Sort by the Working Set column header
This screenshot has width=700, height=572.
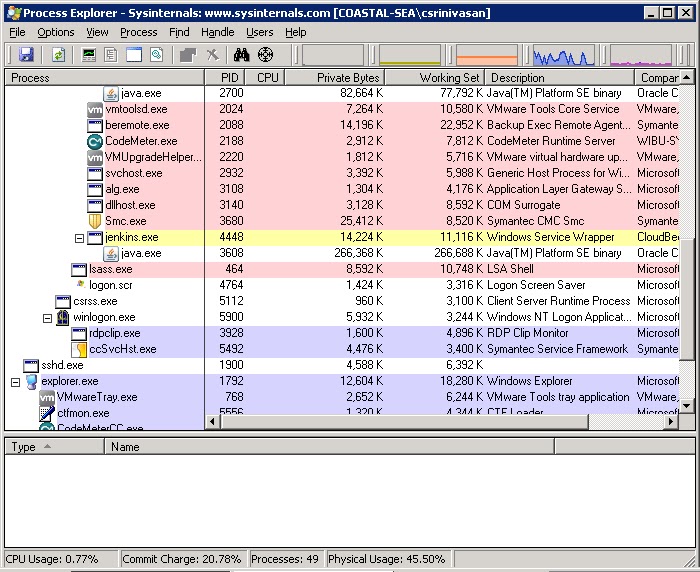click(435, 78)
